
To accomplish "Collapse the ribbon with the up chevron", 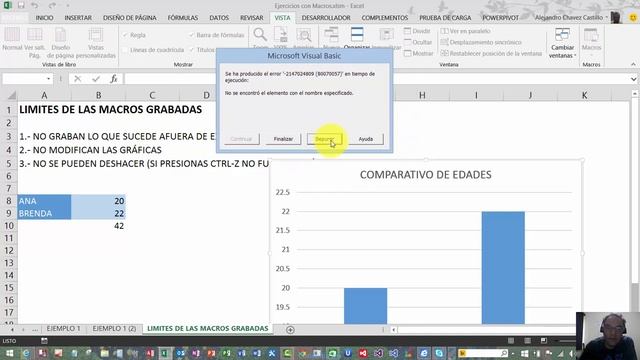I will click(x=633, y=64).
